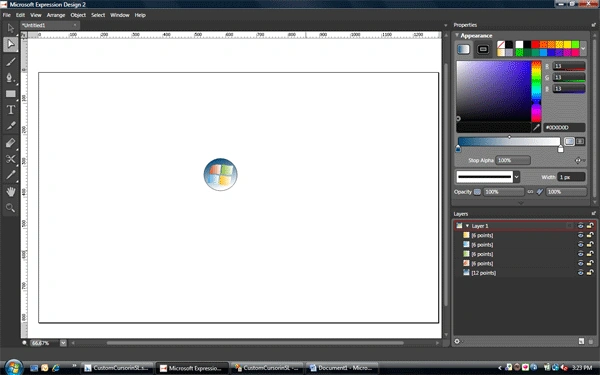This screenshot has width=600, height=375.
Task: Select the Zoom magnifier tool
Action: (x=11, y=208)
